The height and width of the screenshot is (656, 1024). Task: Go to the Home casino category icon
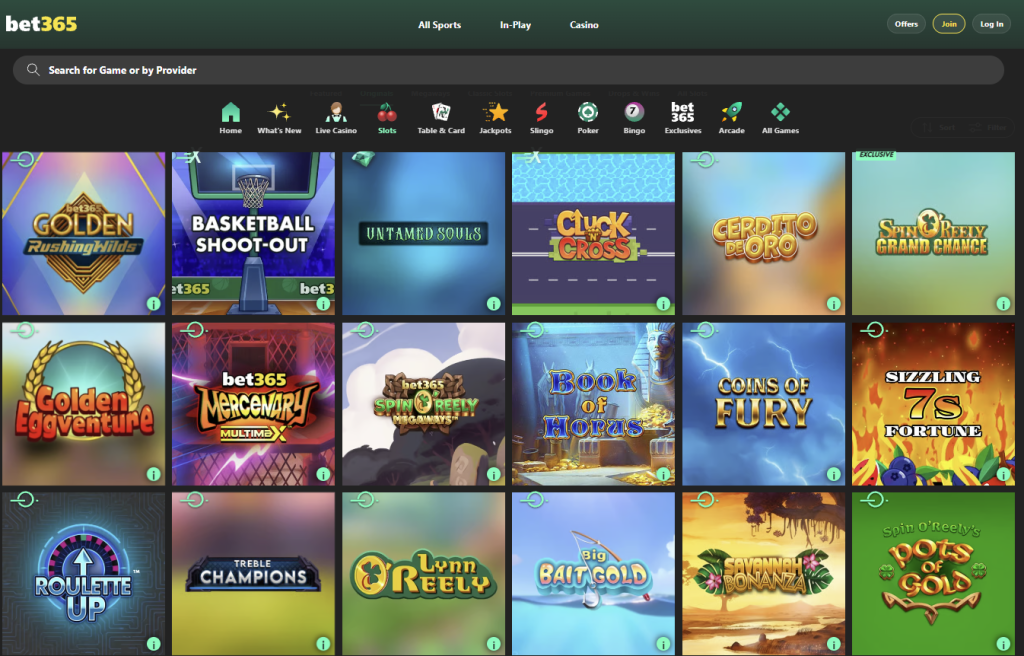click(x=231, y=118)
